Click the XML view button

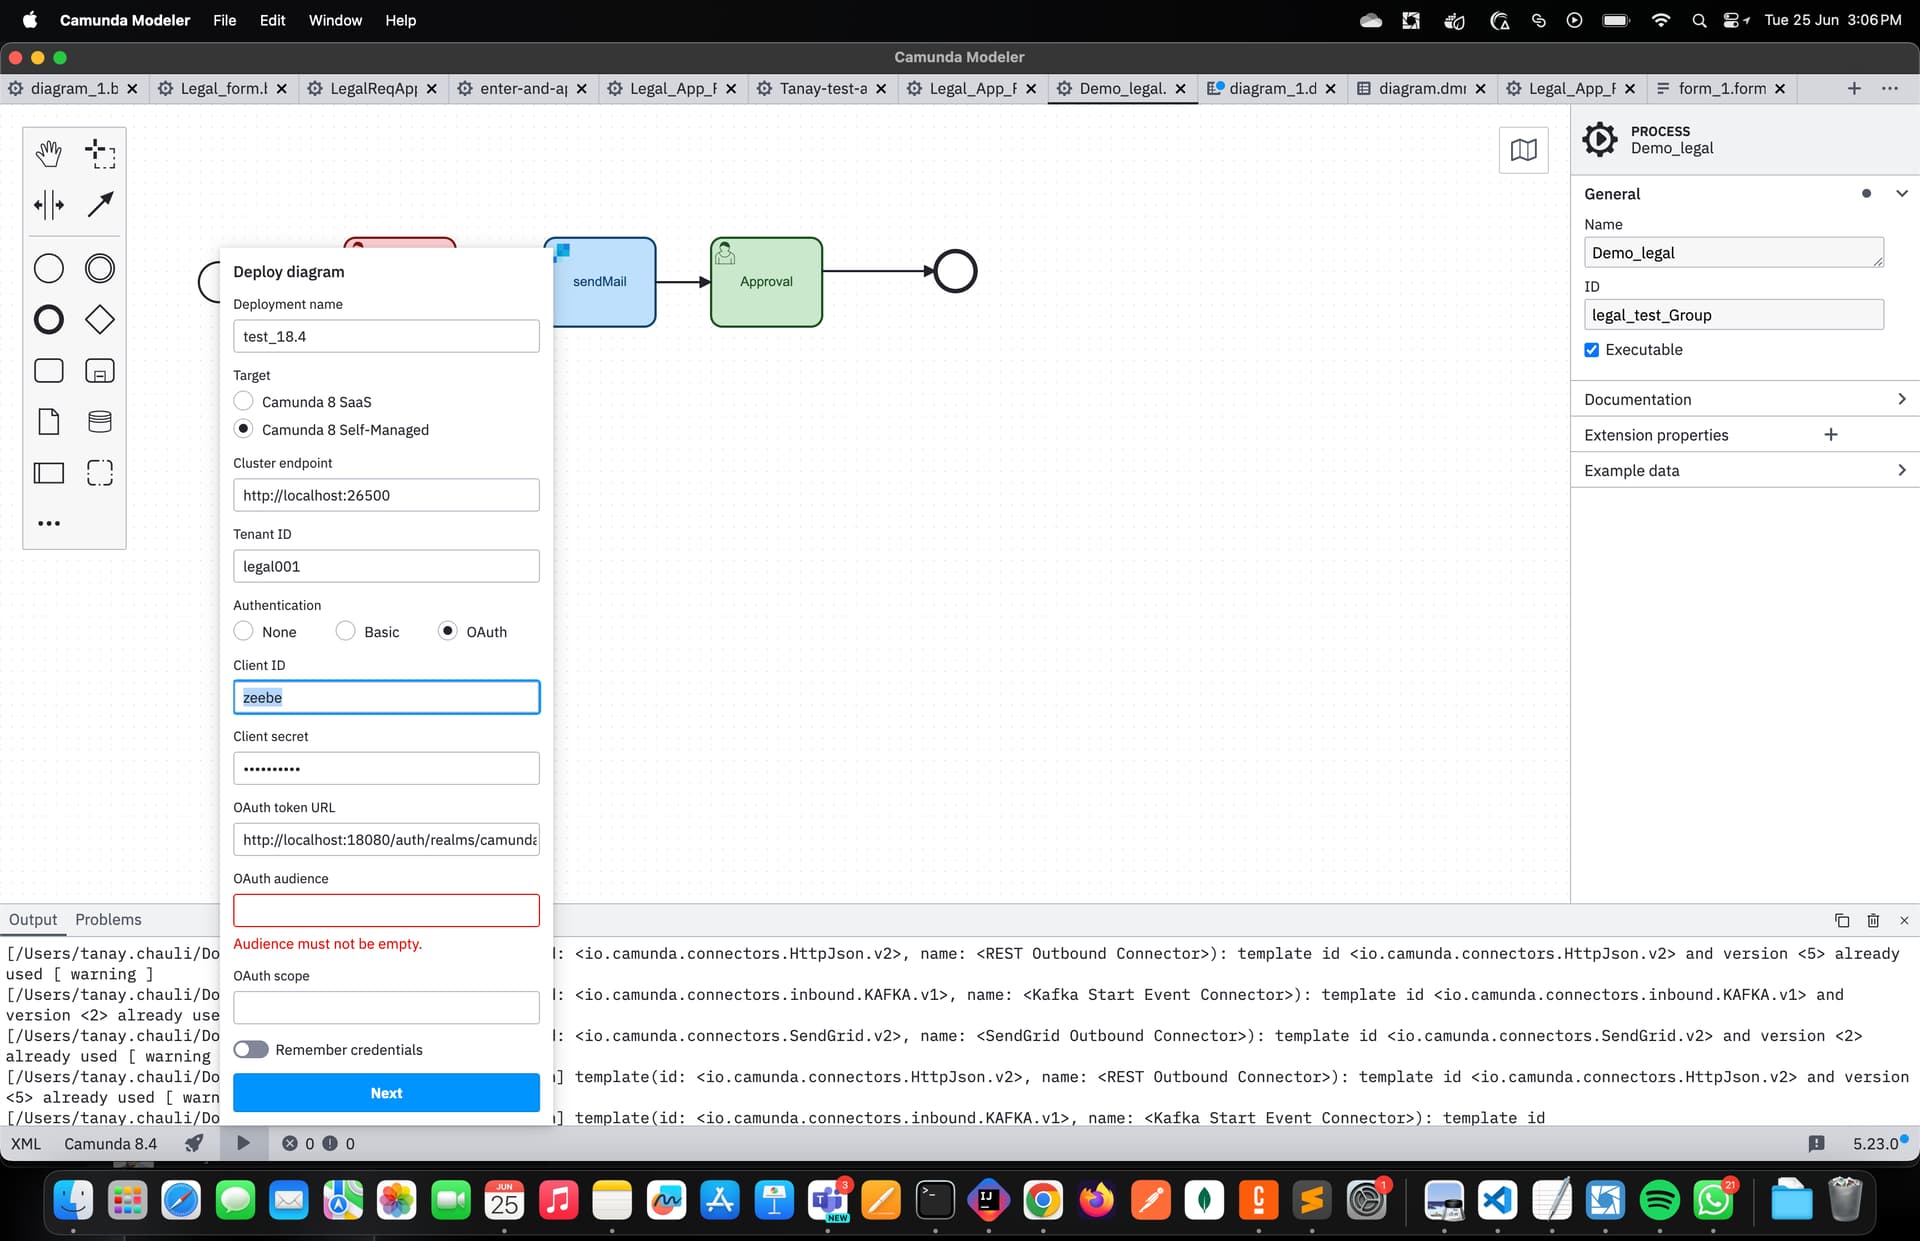pyautogui.click(x=26, y=1143)
